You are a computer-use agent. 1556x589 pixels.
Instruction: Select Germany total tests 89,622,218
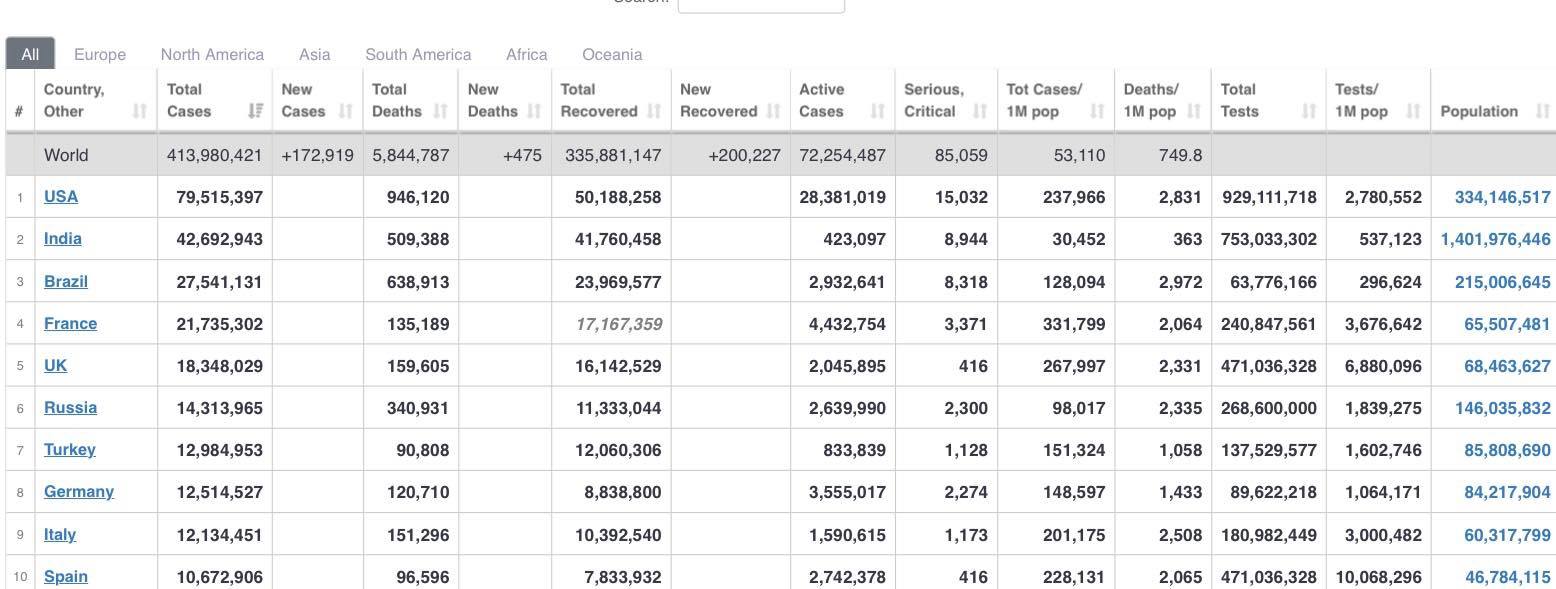click(x=1274, y=492)
